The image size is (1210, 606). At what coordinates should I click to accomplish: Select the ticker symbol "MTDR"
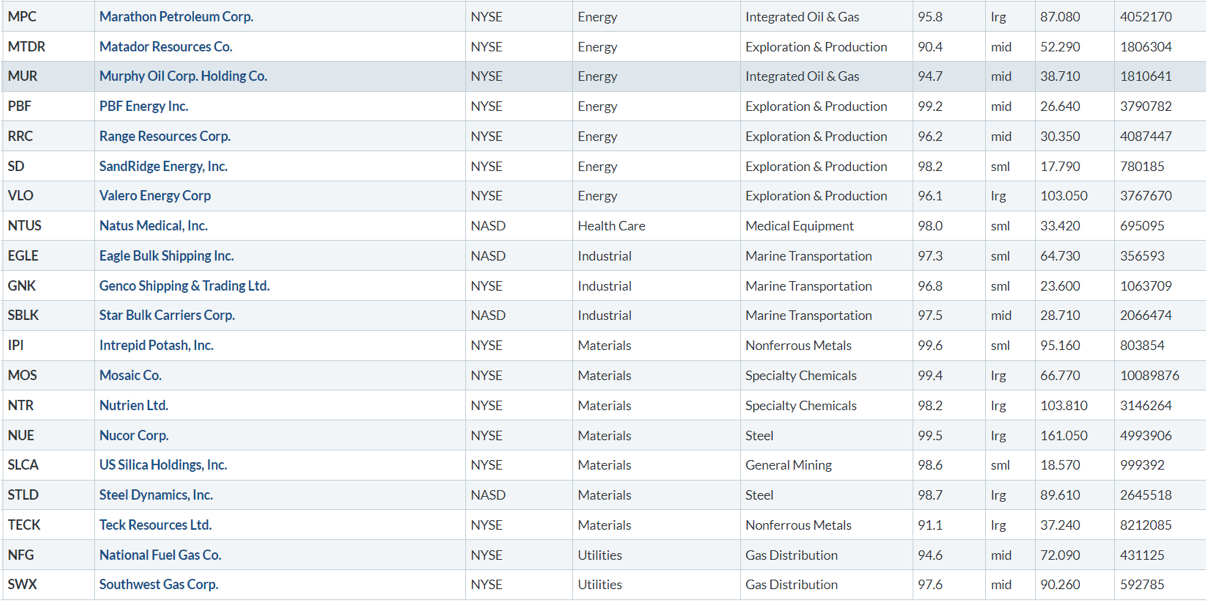(x=26, y=47)
